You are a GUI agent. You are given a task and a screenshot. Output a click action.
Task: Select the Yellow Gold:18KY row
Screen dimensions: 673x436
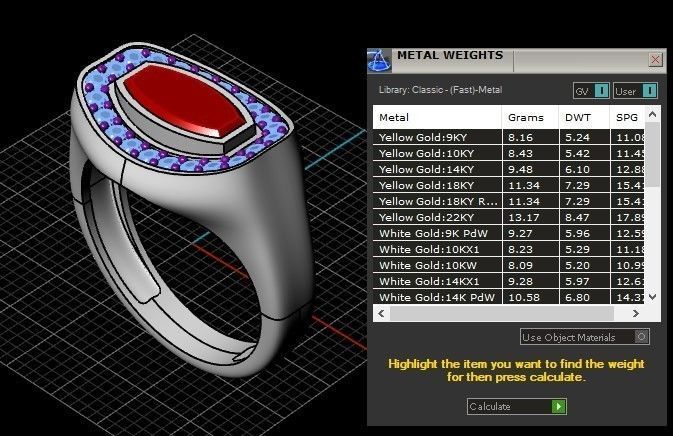(x=509, y=185)
